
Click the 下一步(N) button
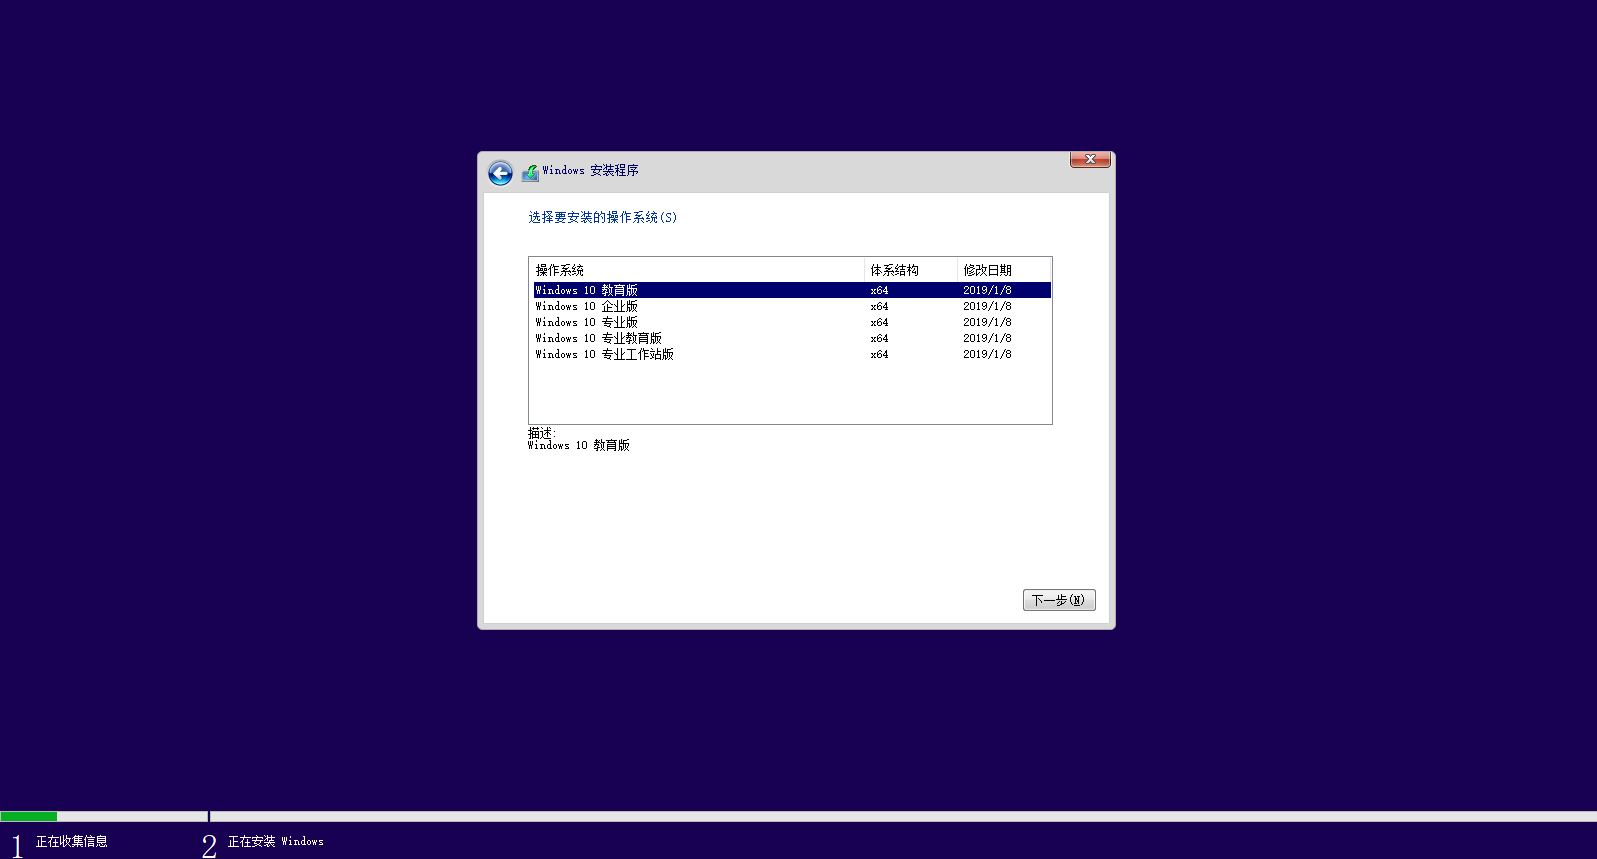pos(1059,600)
